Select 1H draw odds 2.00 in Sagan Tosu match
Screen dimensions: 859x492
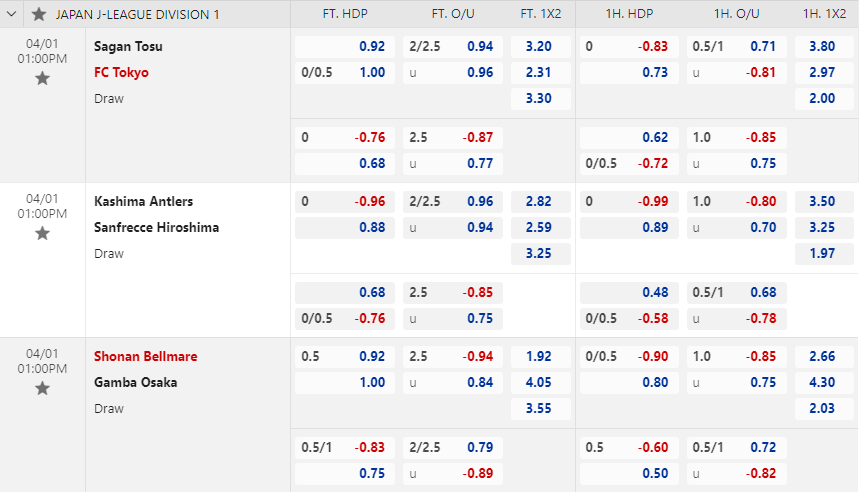824,99
